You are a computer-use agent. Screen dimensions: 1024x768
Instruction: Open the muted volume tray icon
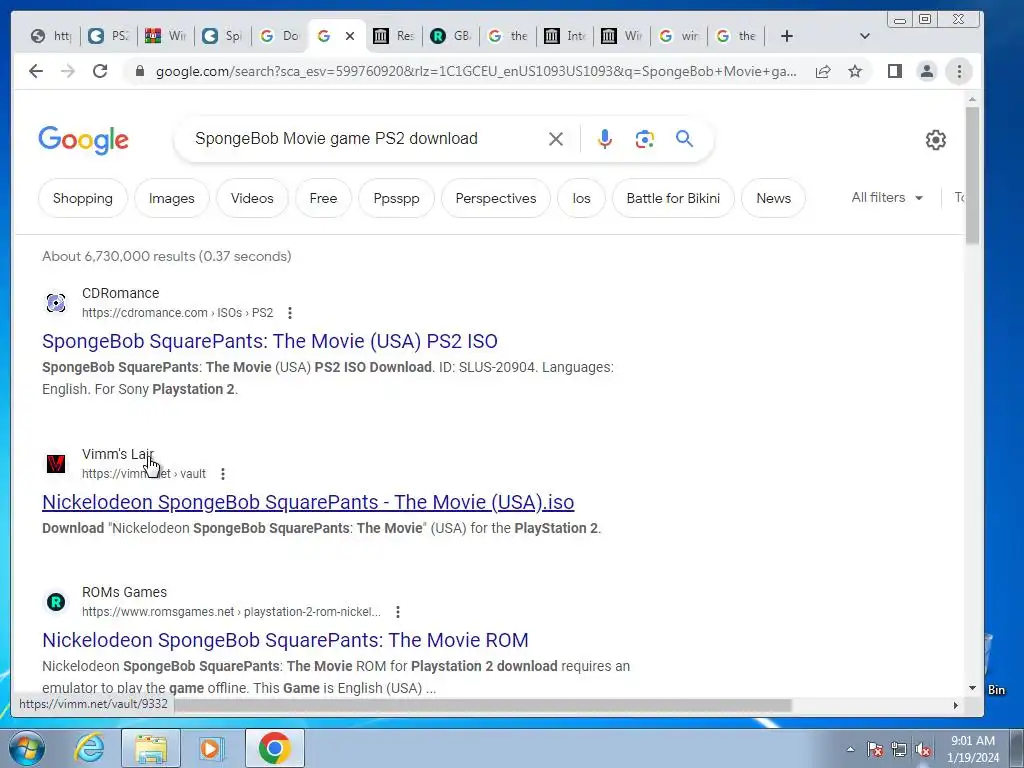(x=923, y=750)
